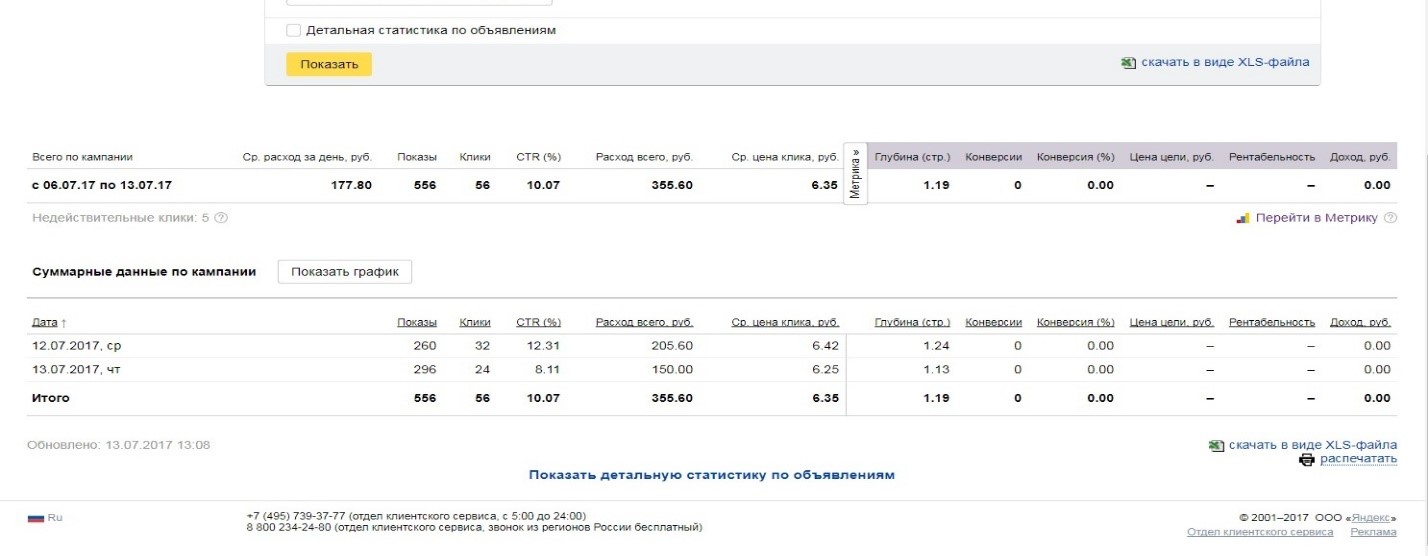The height and width of the screenshot is (556, 1428).
Task: Sort by Расход всего column in lower table
Action: 644,322
